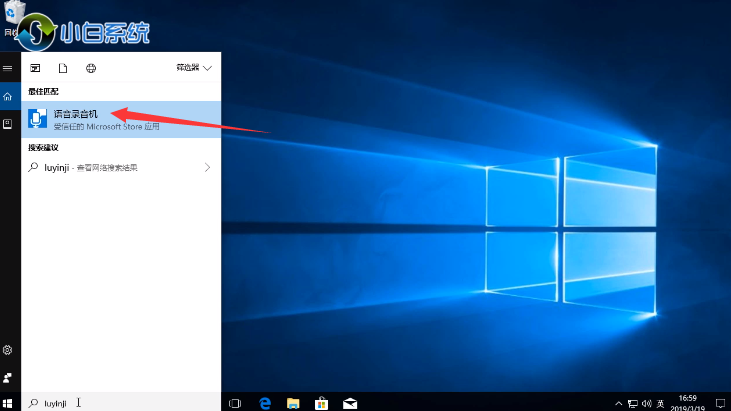Open Task View from the taskbar

(236, 402)
